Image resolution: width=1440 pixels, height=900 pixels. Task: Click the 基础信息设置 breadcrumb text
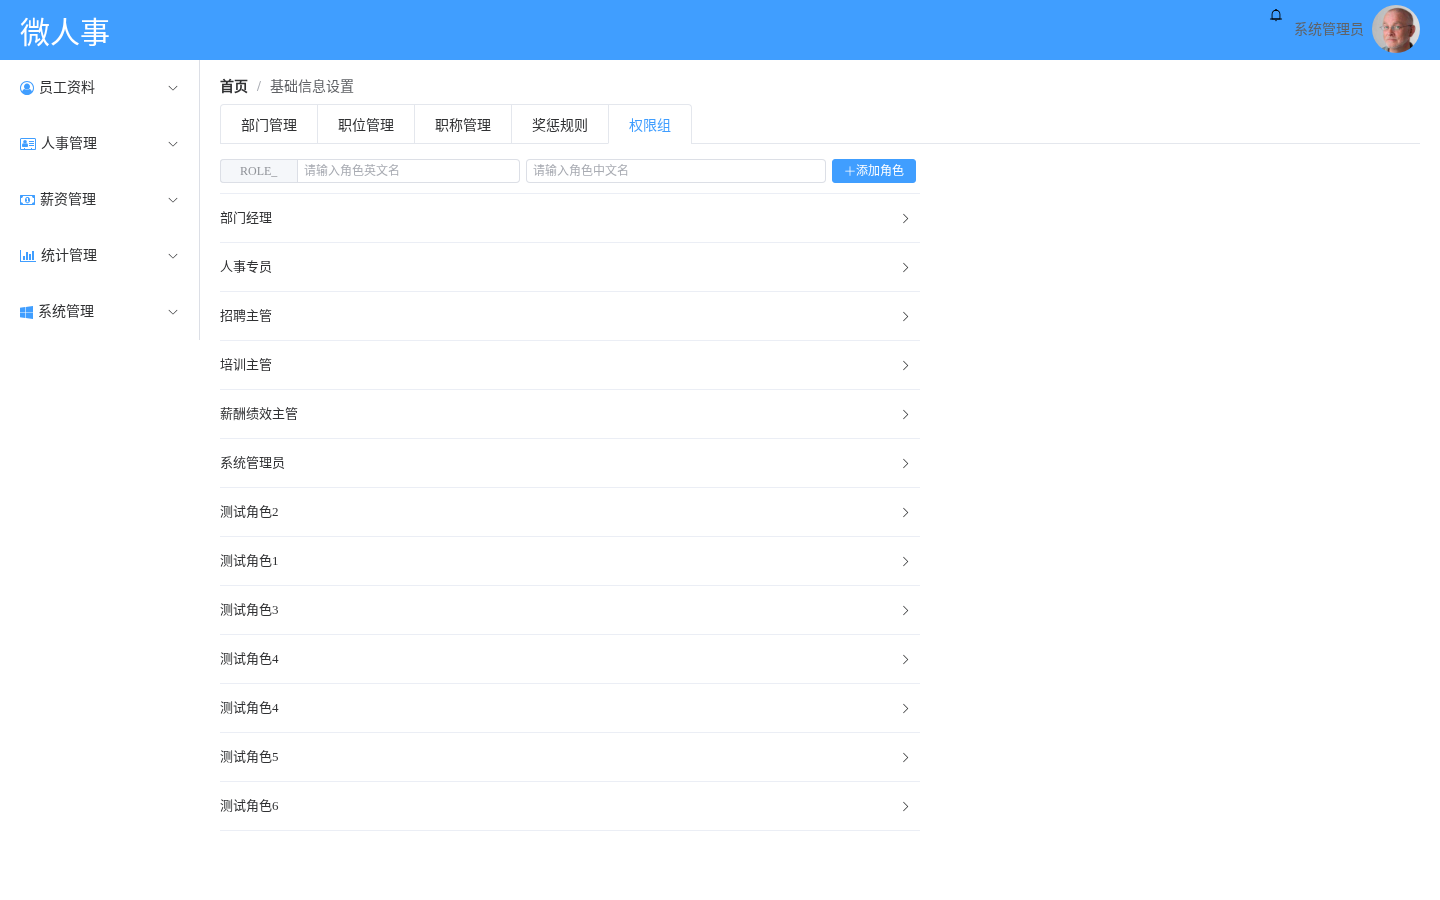click(312, 87)
